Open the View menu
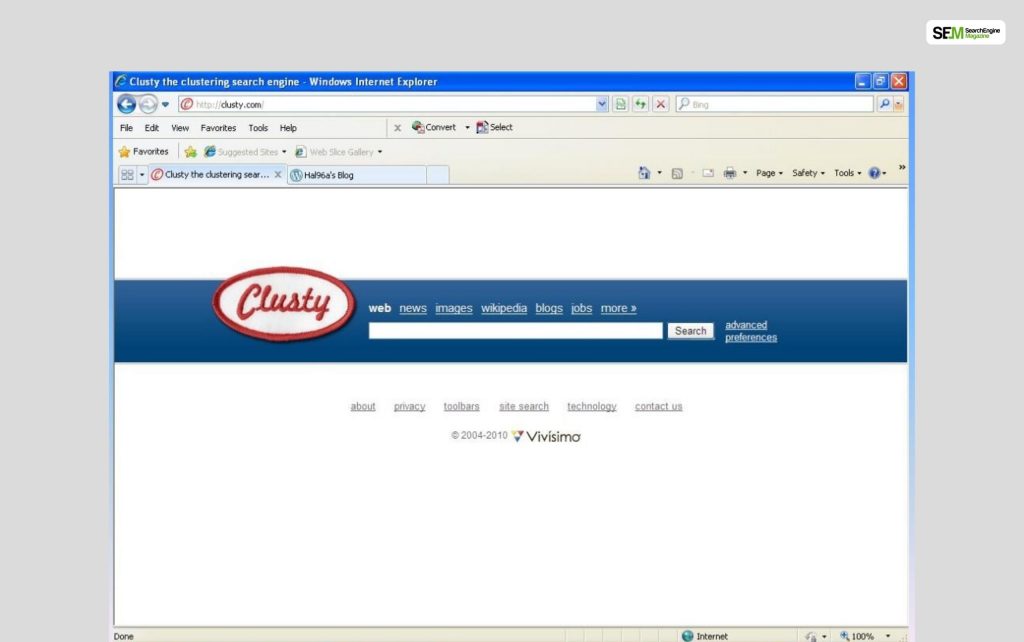 [180, 128]
